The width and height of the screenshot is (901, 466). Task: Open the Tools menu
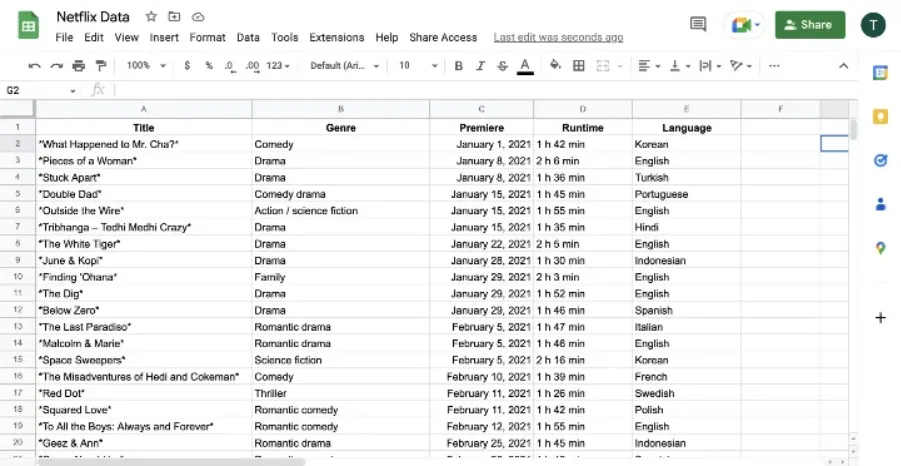(x=285, y=37)
